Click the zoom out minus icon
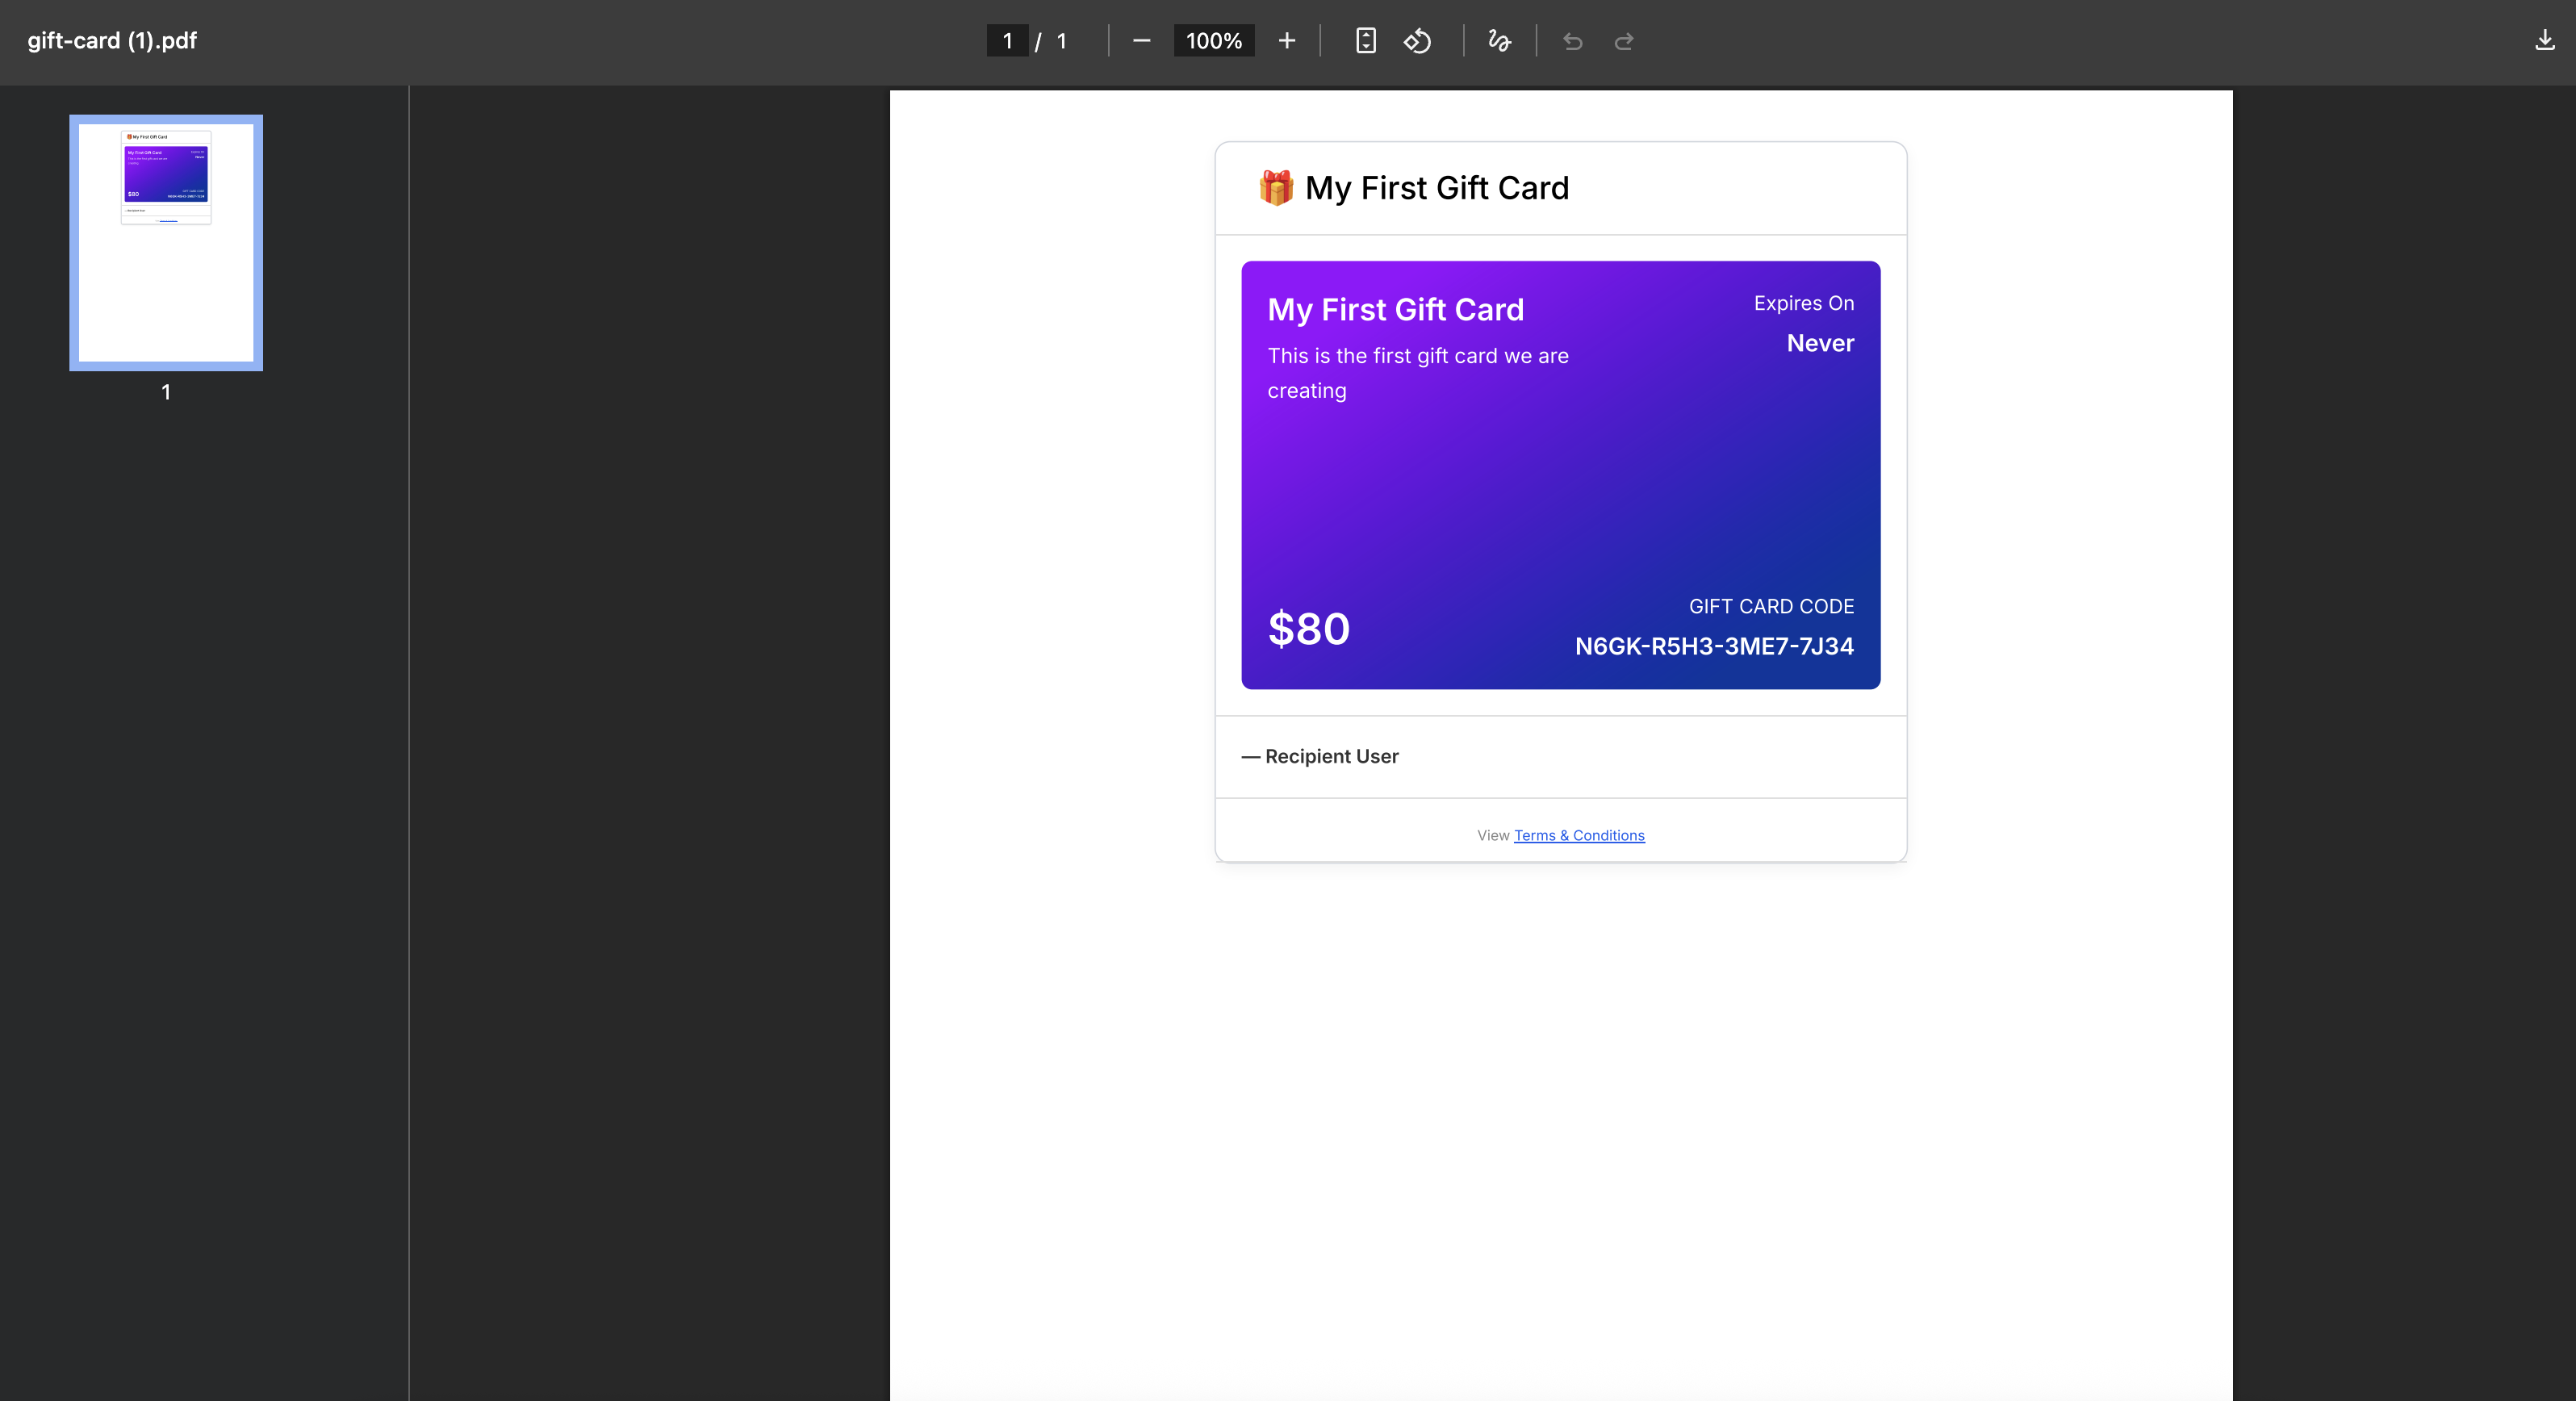The image size is (2576, 1401). click(1141, 41)
